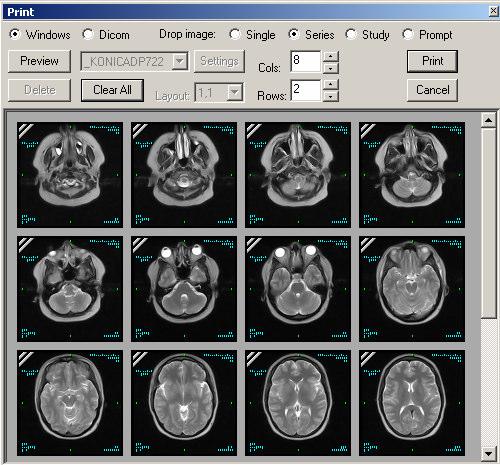Select the Windows printing radio button
The width and height of the screenshot is (500, 465).
15,34
